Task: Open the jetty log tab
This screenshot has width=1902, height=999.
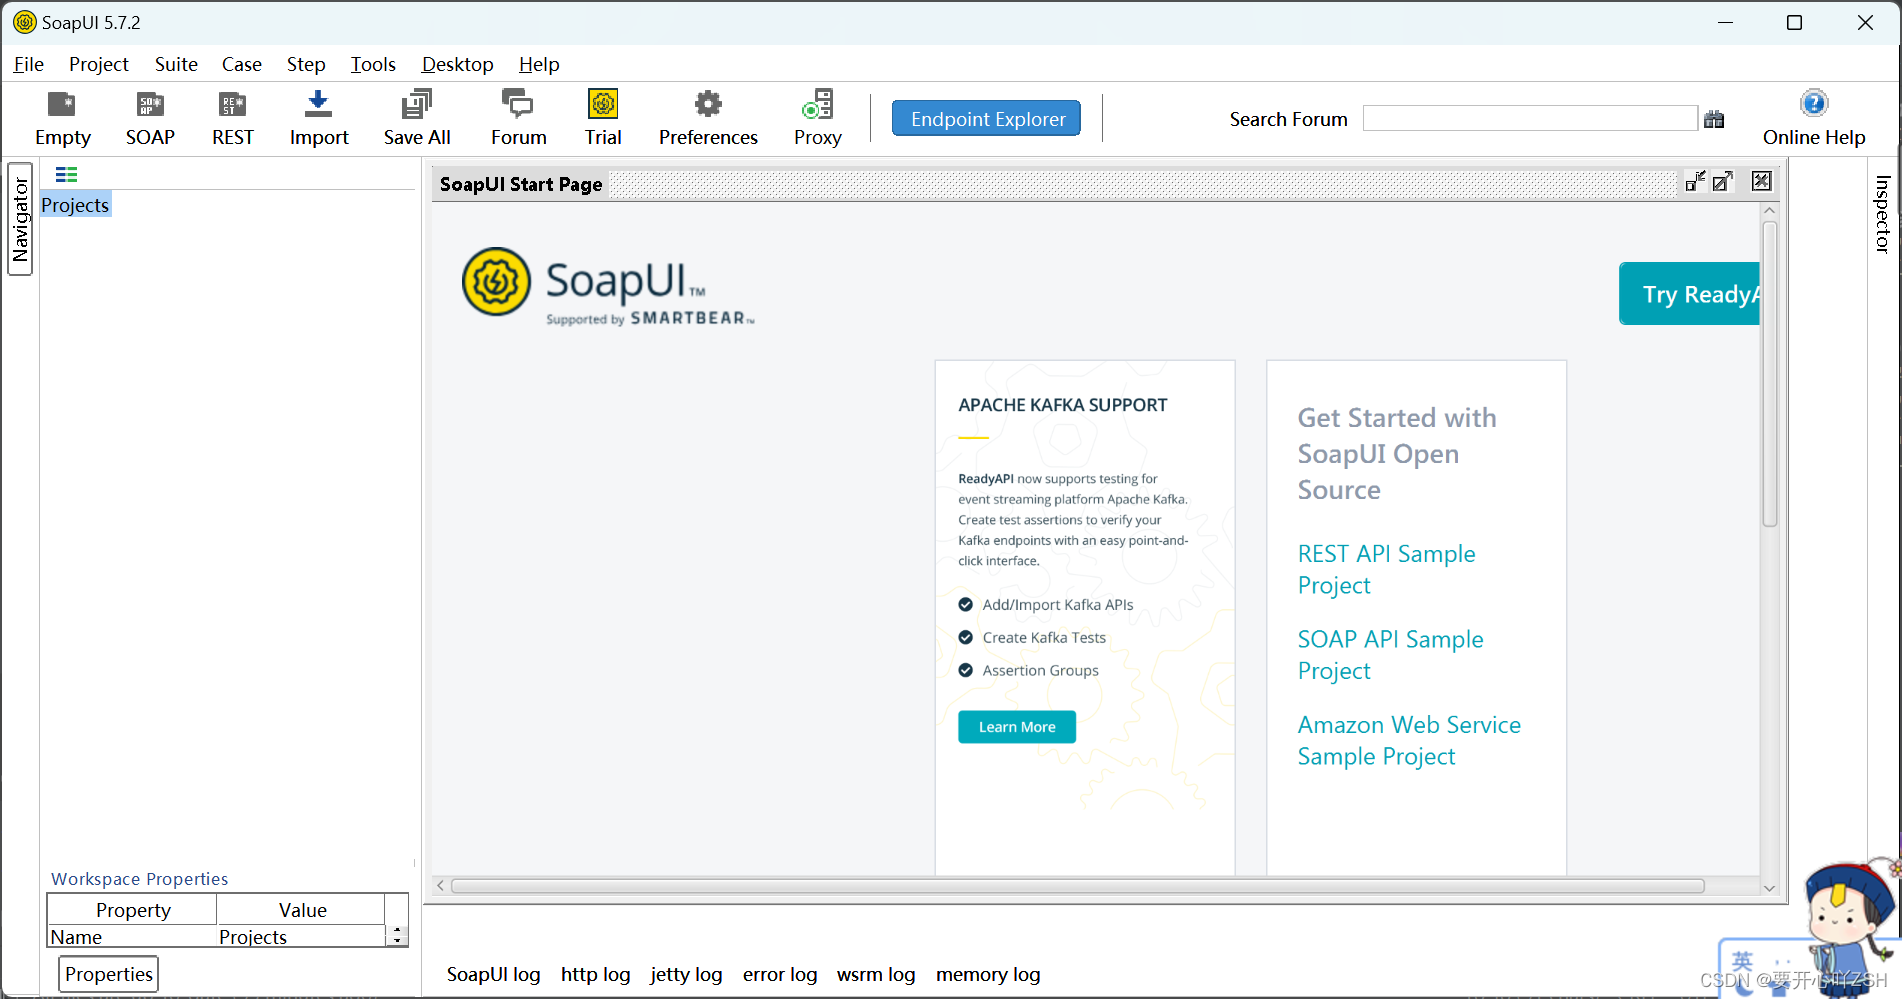Action: 686,974
